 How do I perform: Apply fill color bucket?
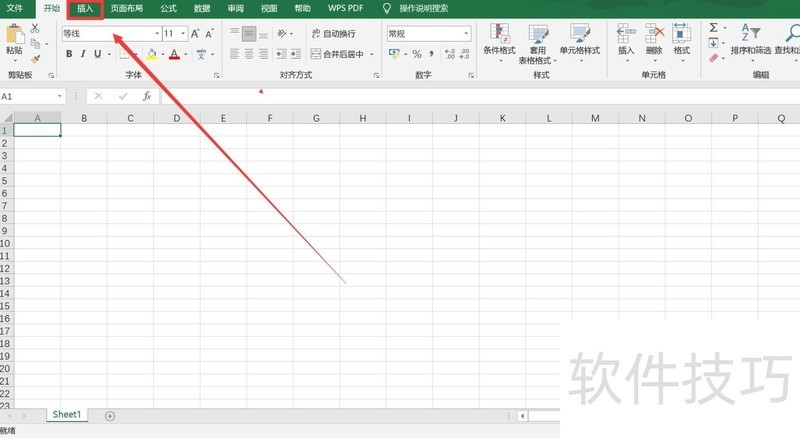[152, 54]
